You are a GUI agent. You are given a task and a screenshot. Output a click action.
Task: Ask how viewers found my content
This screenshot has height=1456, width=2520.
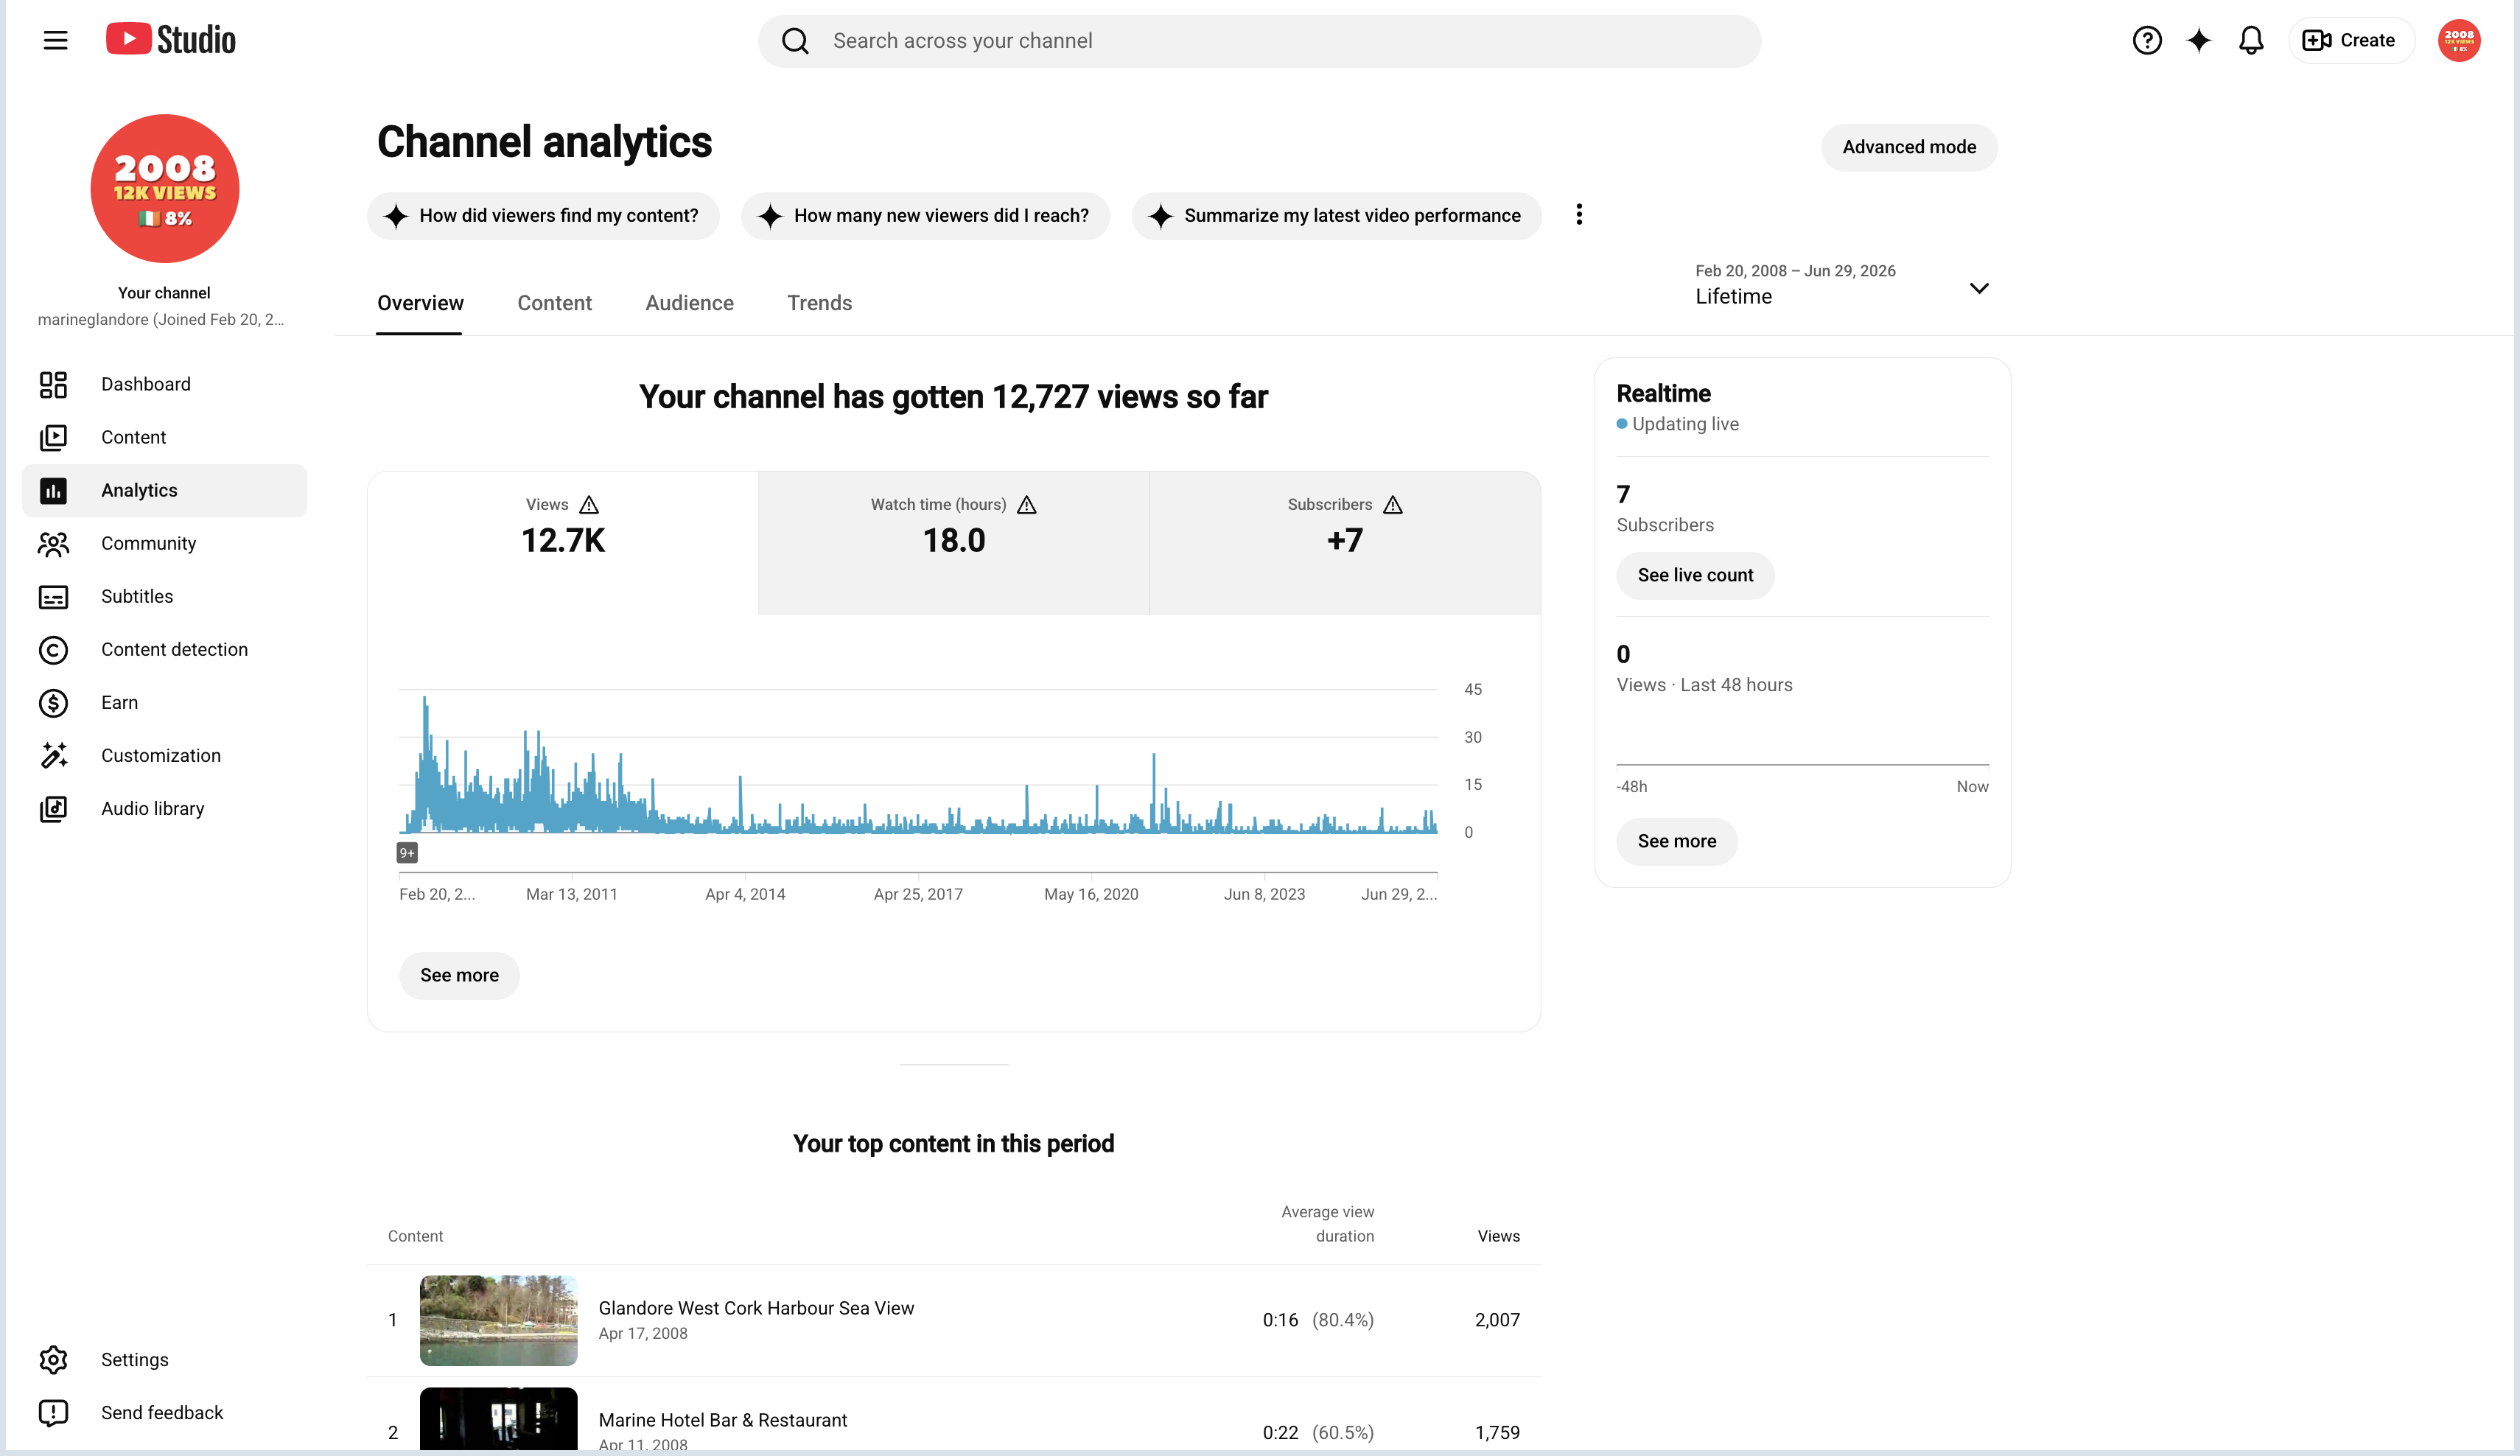(x=543, y=215)
